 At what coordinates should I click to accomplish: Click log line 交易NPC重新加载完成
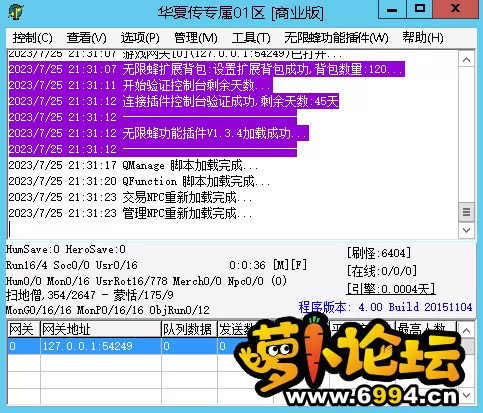[x=130, y=197]
